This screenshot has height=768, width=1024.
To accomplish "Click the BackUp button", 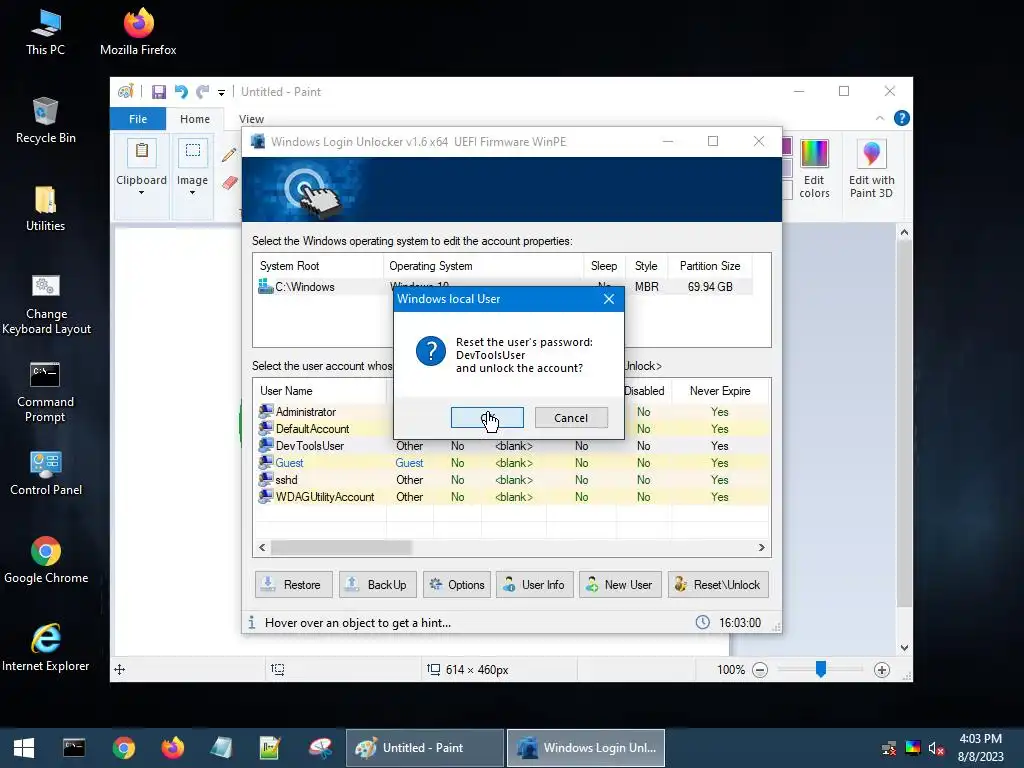I will point(377,584).
